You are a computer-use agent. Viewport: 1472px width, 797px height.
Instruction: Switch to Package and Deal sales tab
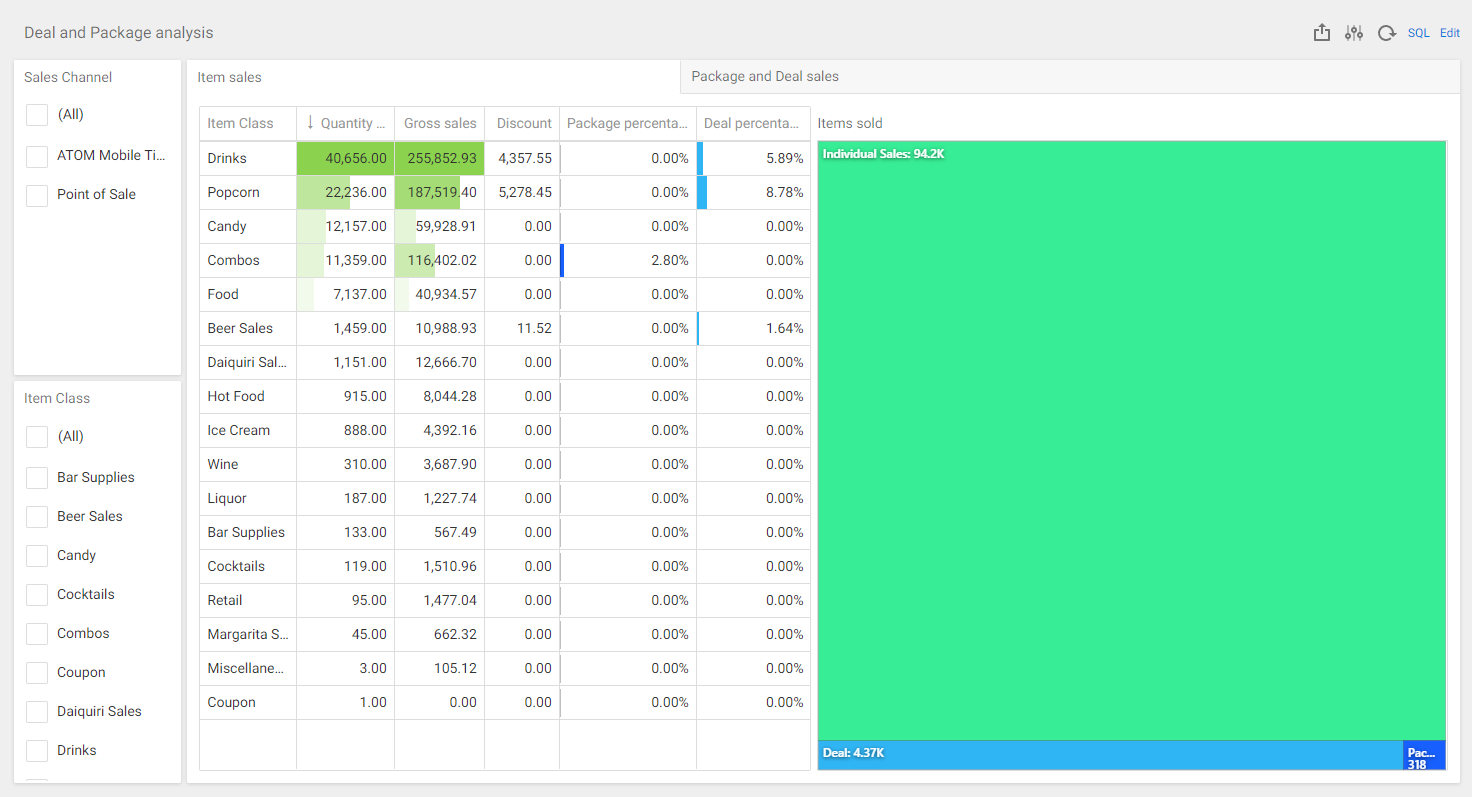point(765,76)
